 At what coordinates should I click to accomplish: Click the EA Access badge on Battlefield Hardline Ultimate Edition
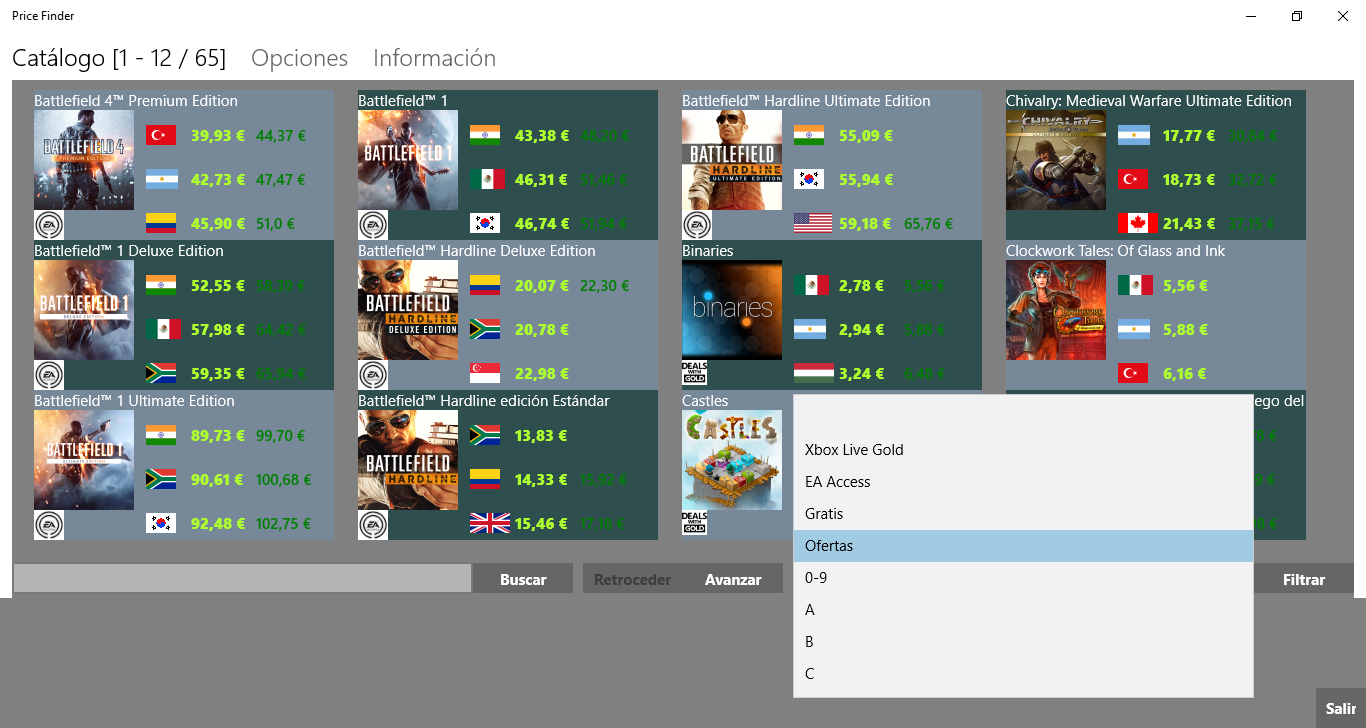pos(697,225)
